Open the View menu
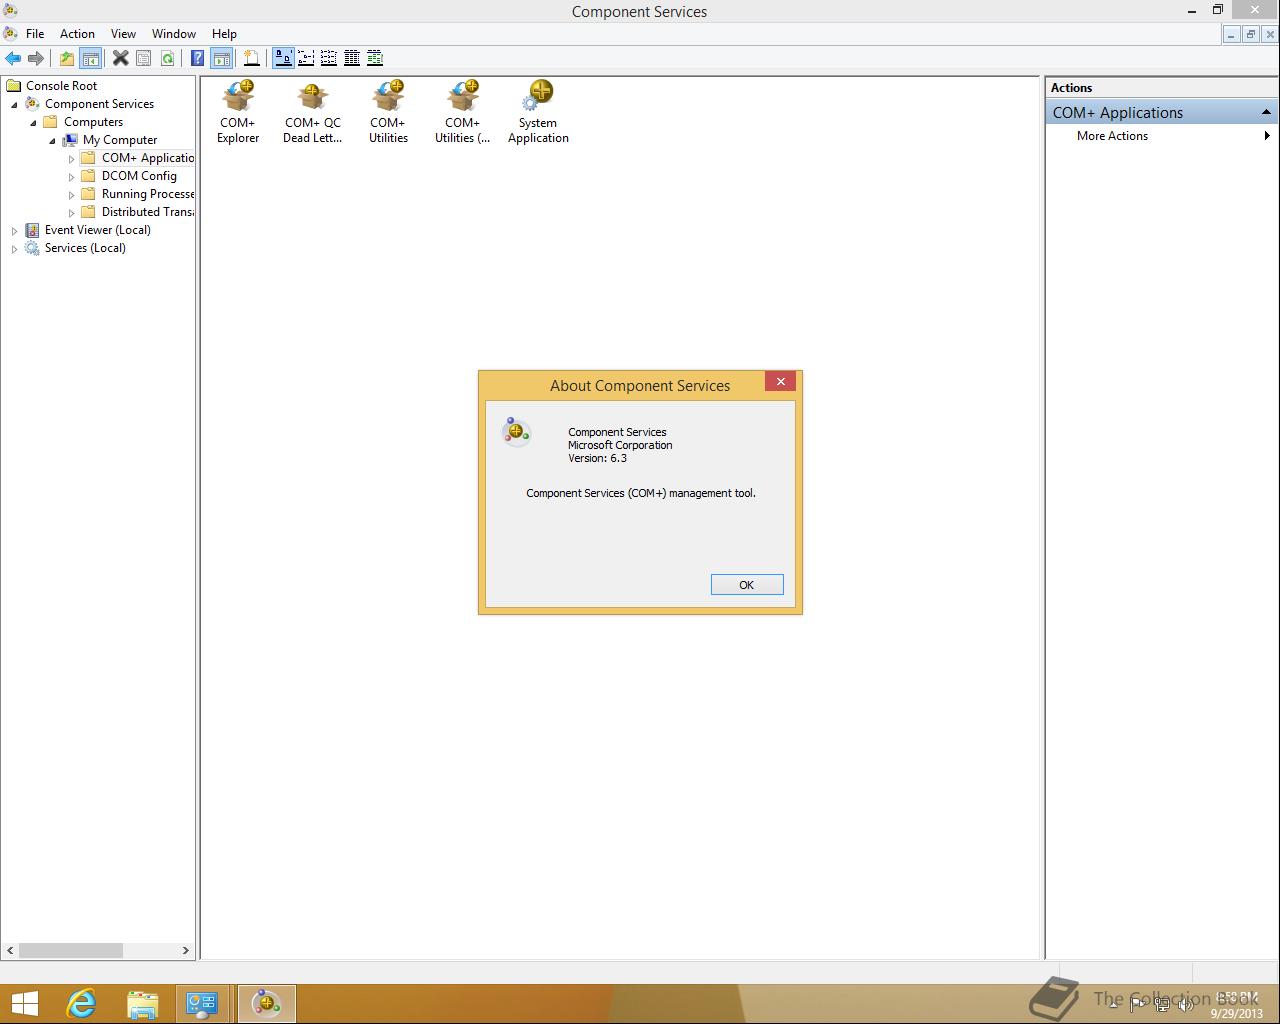 [123, 33]
